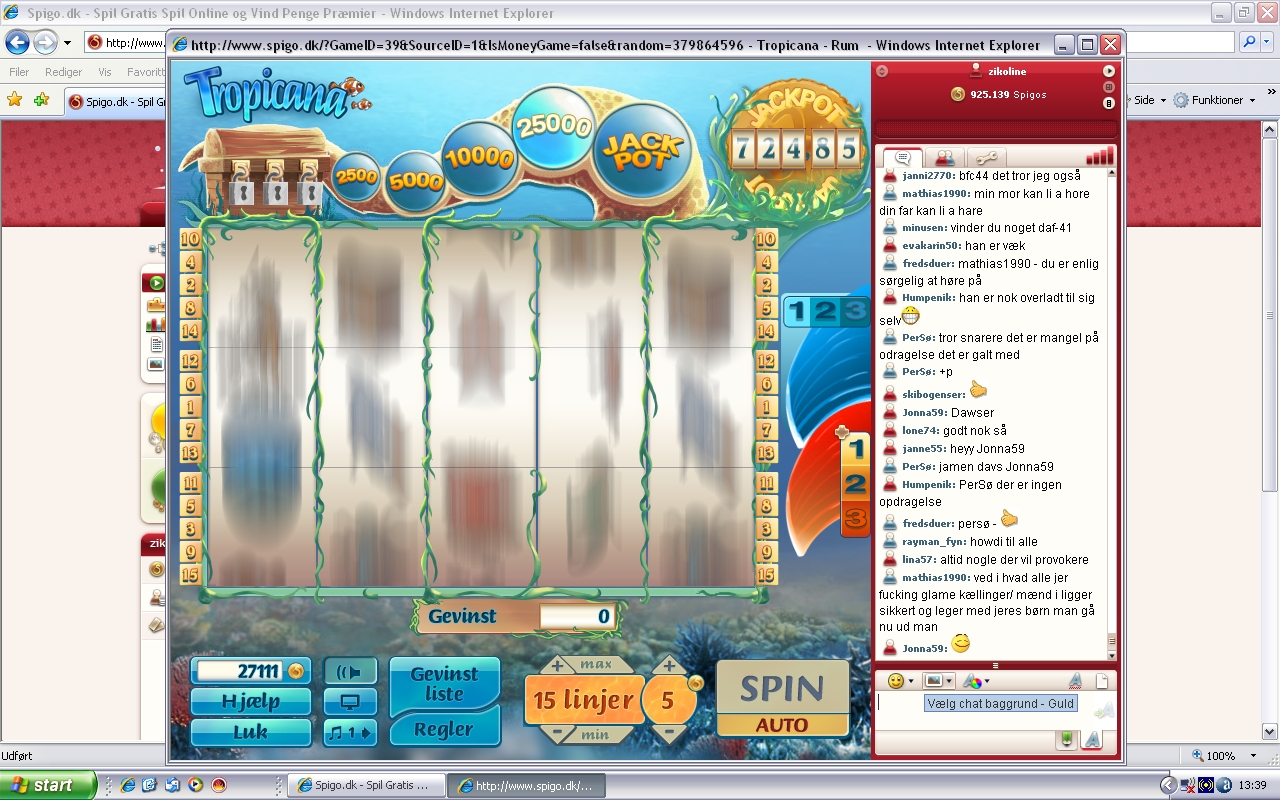
Task: Click the green pencil icon below chat input
Action: (1066, 740)
